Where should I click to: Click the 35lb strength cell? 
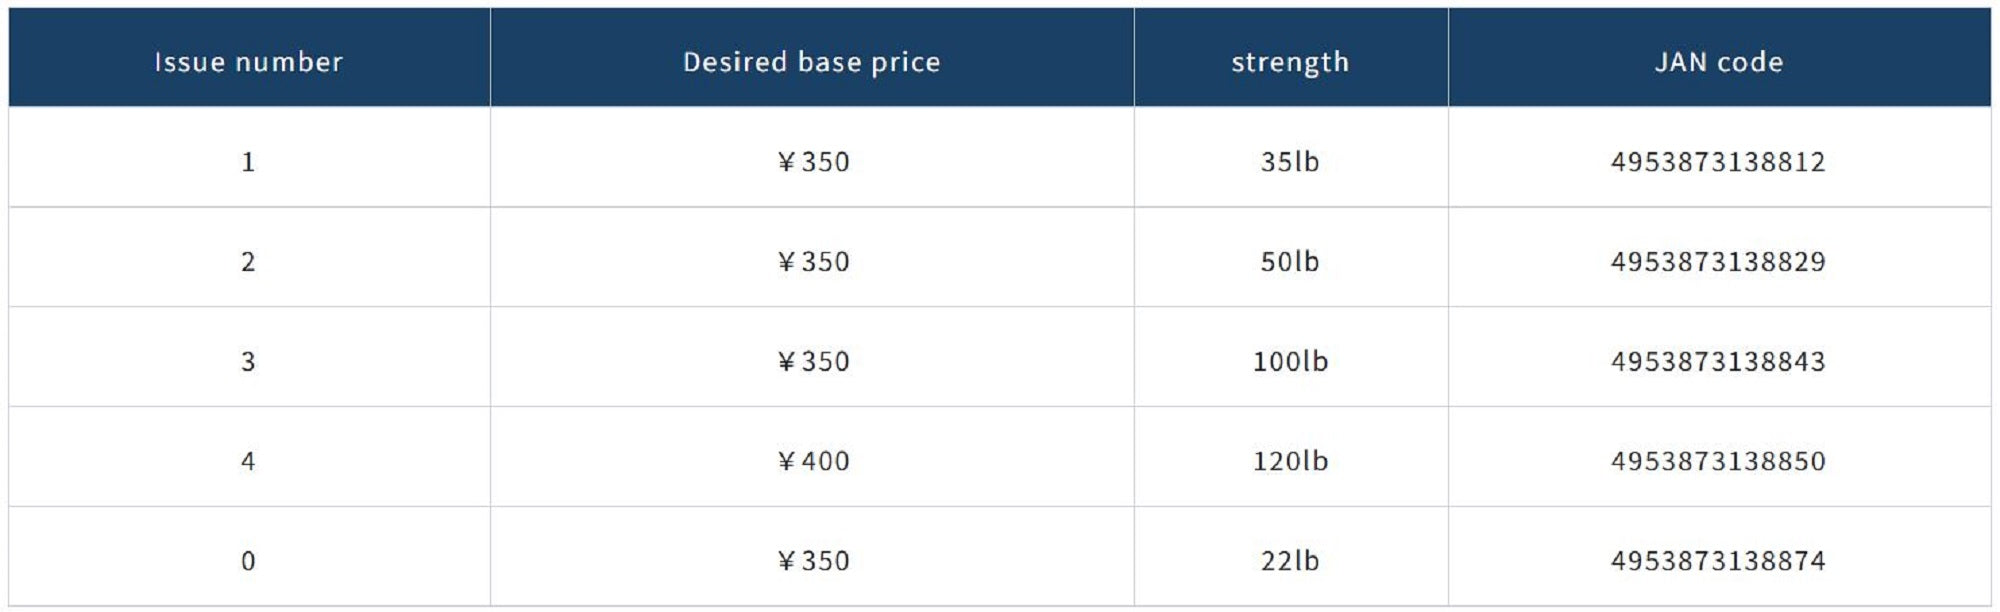click(x=1289, y=162)
